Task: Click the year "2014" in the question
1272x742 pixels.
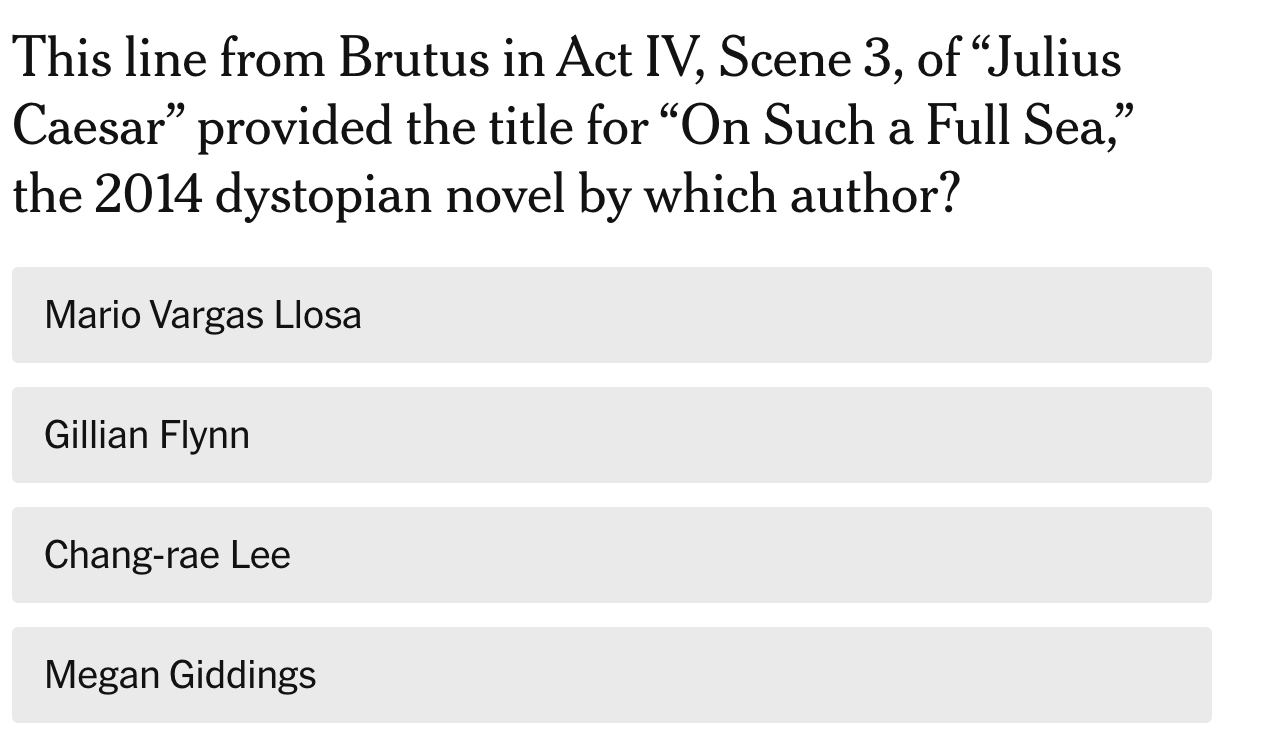Action: point(147,194)
